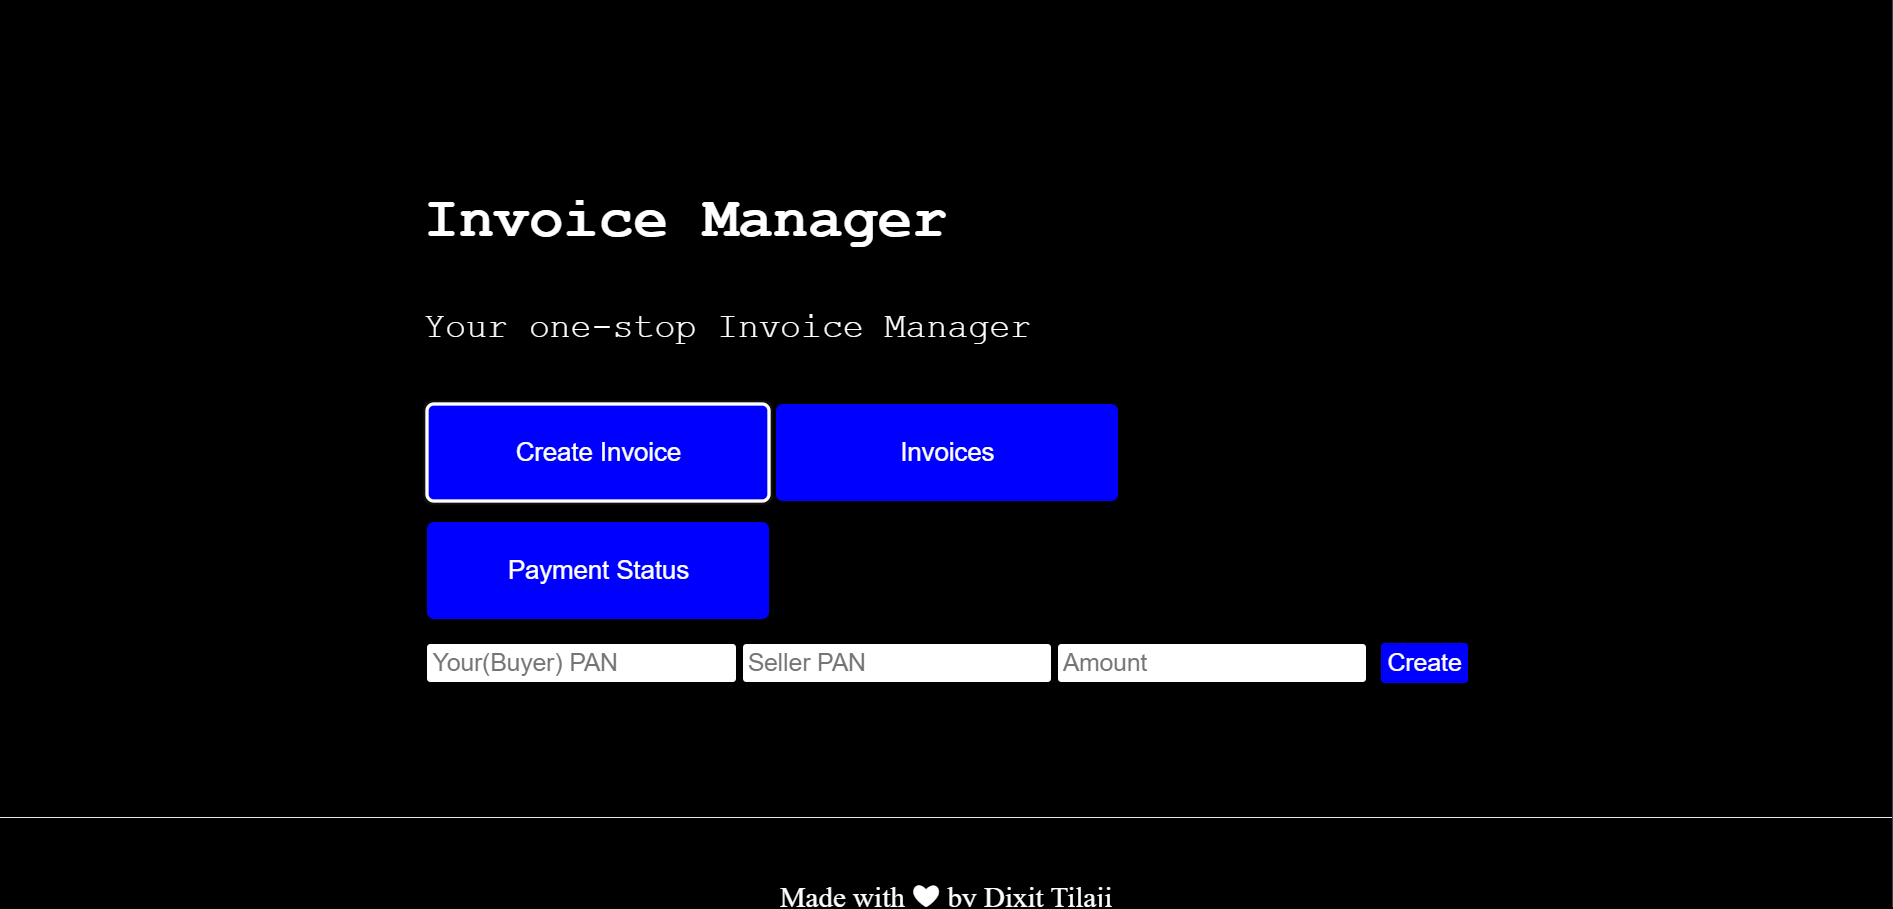Viewport: 1893px width, 909px height.
Task: Click the heart icon in the footer
Action: [926, 896]
